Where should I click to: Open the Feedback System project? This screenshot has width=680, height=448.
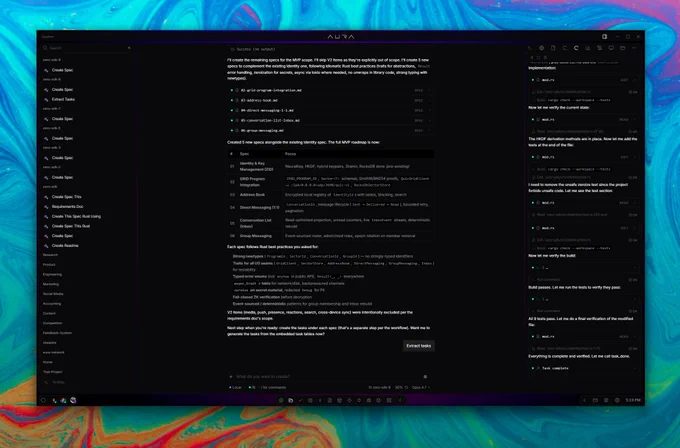pos(57,333)
